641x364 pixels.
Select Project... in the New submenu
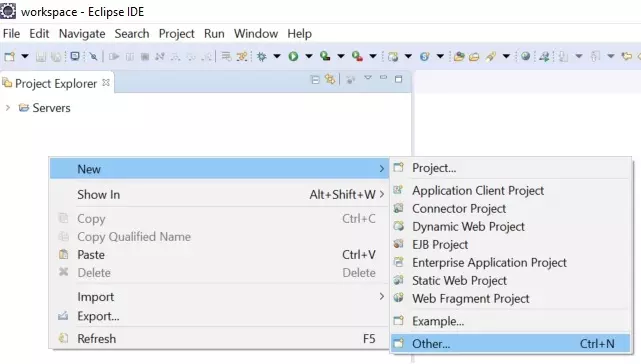(510, 168)
